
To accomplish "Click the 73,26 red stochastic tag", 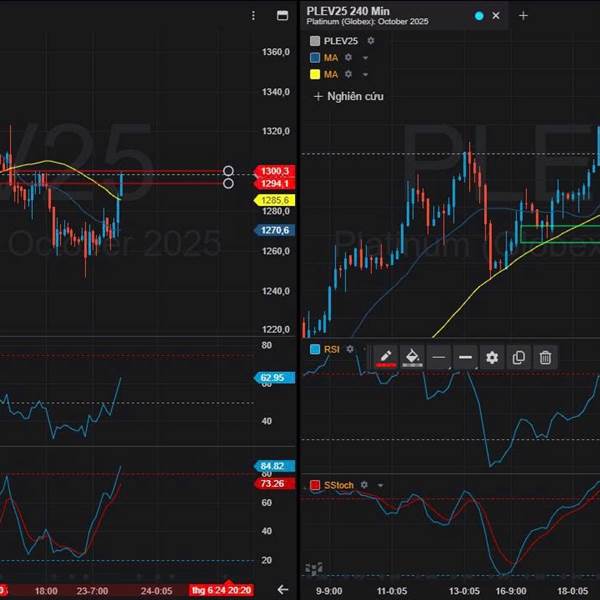I will (x=274, y=484).
